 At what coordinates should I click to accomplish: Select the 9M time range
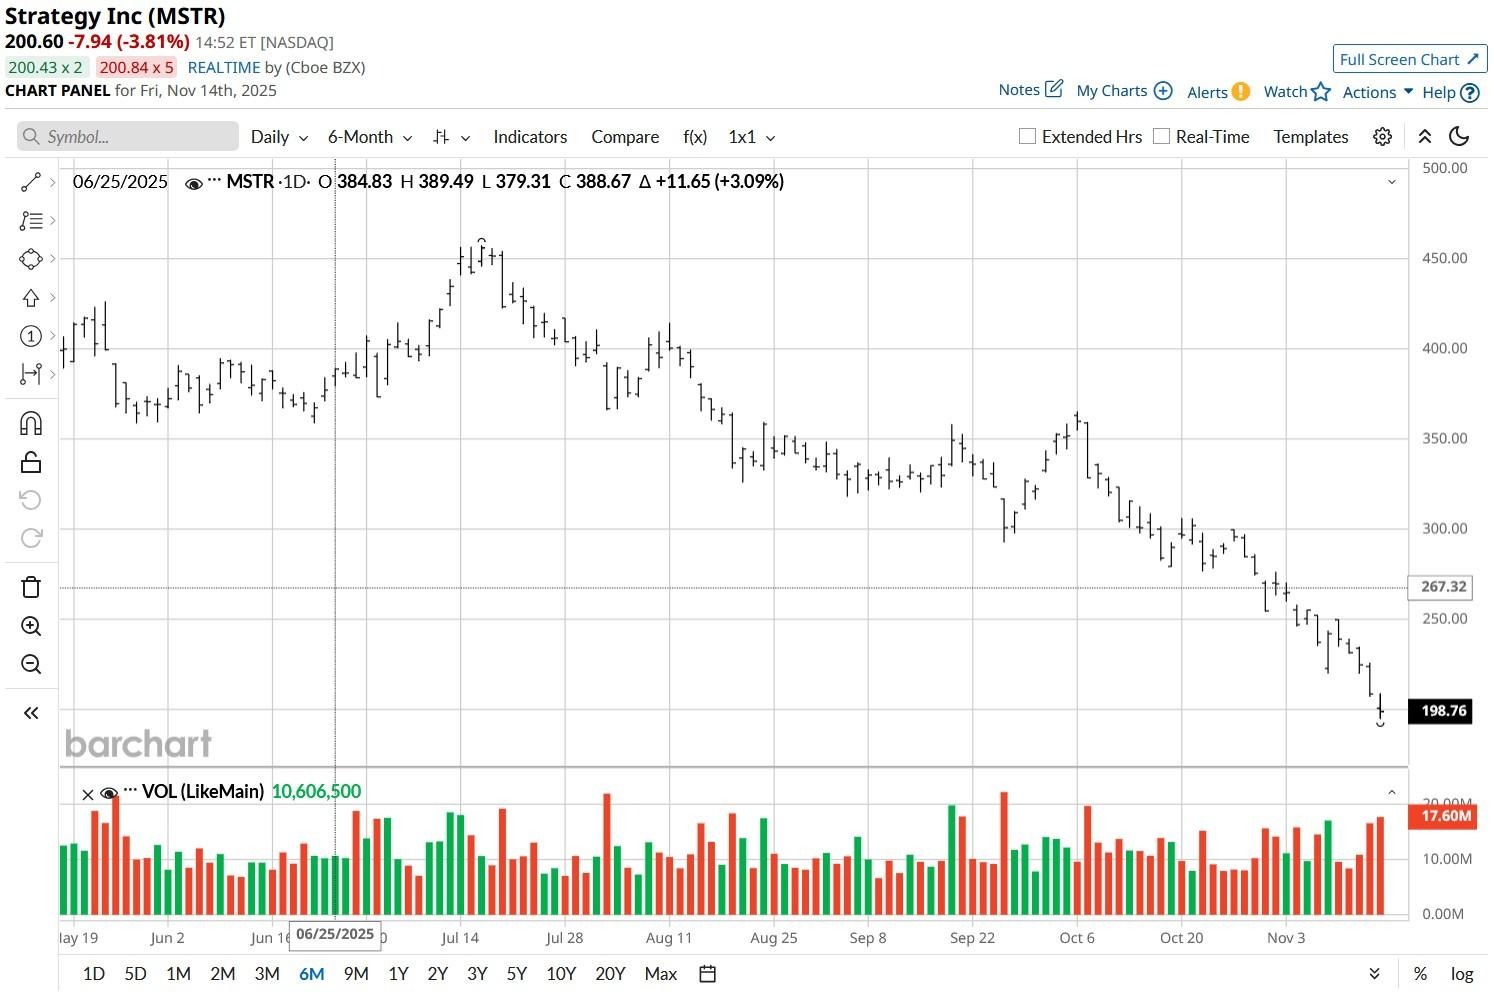(x=356, y=974)
